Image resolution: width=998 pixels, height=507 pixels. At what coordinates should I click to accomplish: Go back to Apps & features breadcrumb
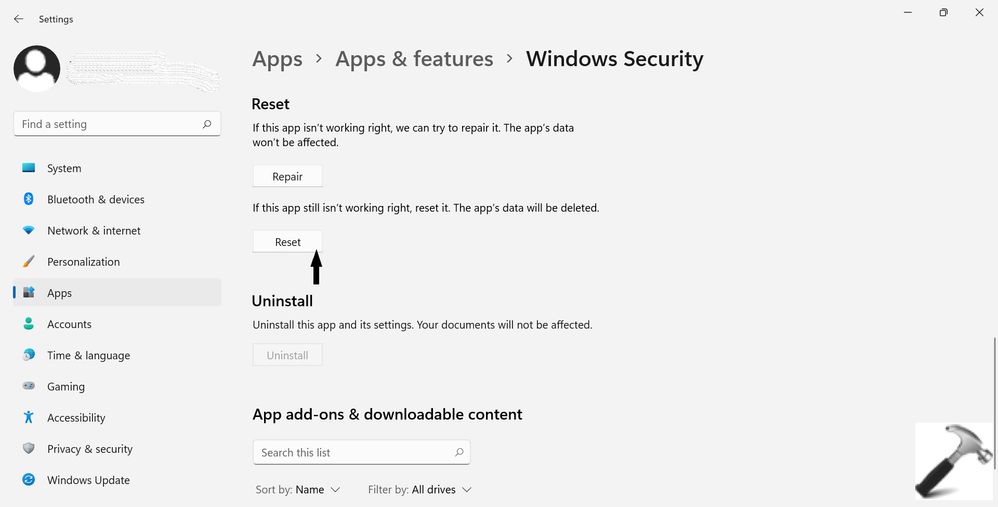[x=414, y=59]
